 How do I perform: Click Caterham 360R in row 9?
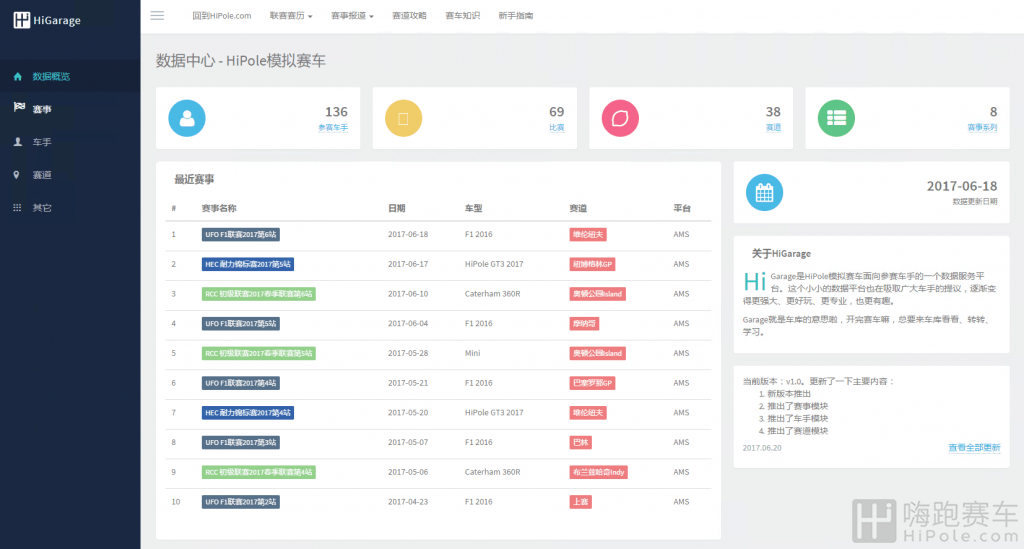[492, 472]
